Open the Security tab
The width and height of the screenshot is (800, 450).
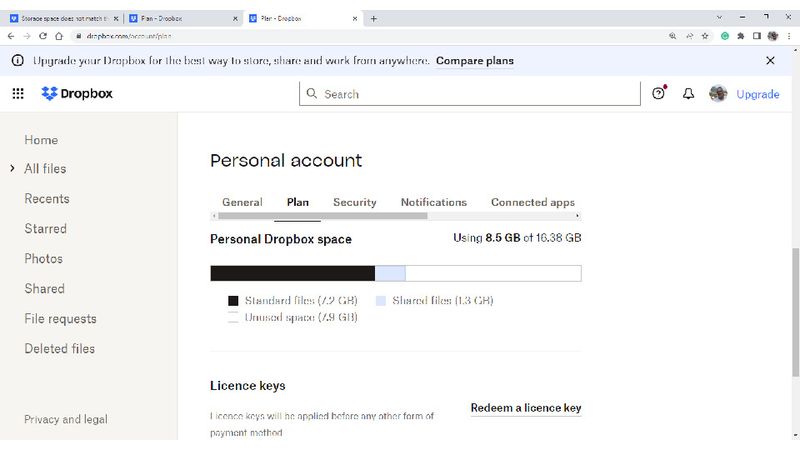[355, 202]
